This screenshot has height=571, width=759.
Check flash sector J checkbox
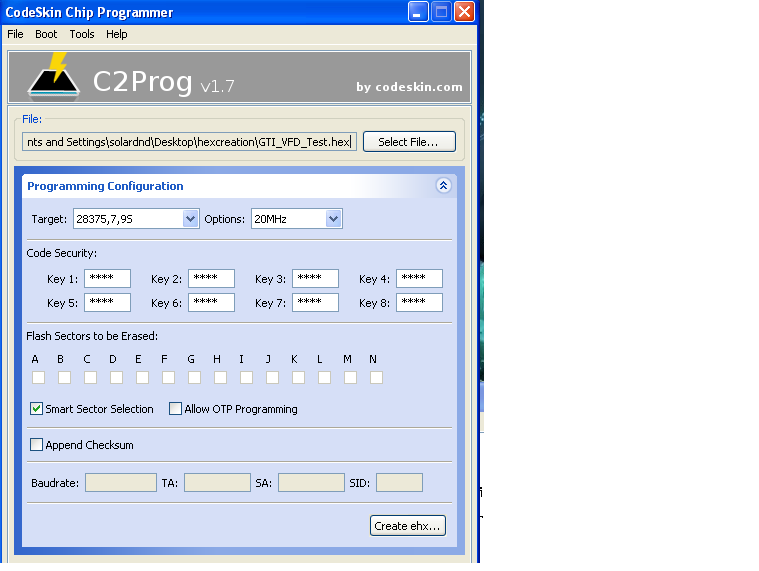[x=273, y=377]
